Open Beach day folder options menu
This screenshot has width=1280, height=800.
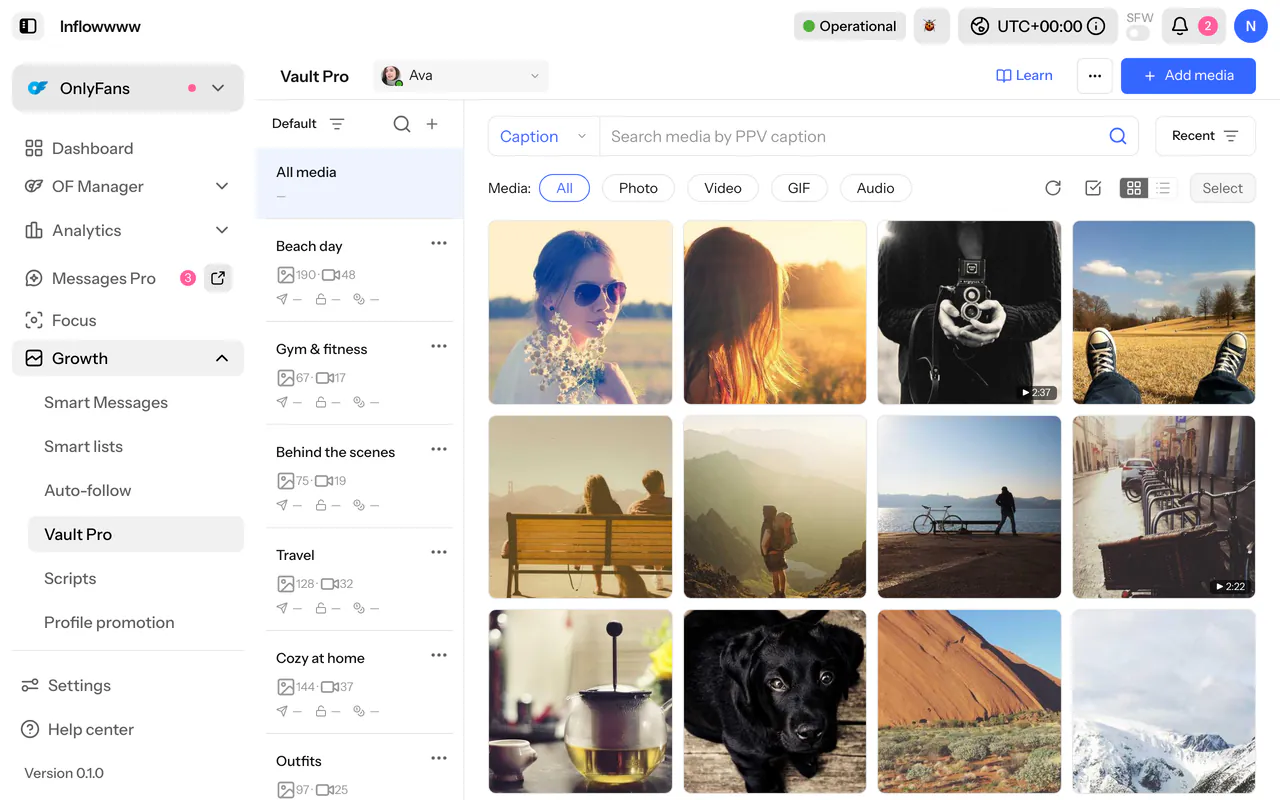[x=439, y=243]
